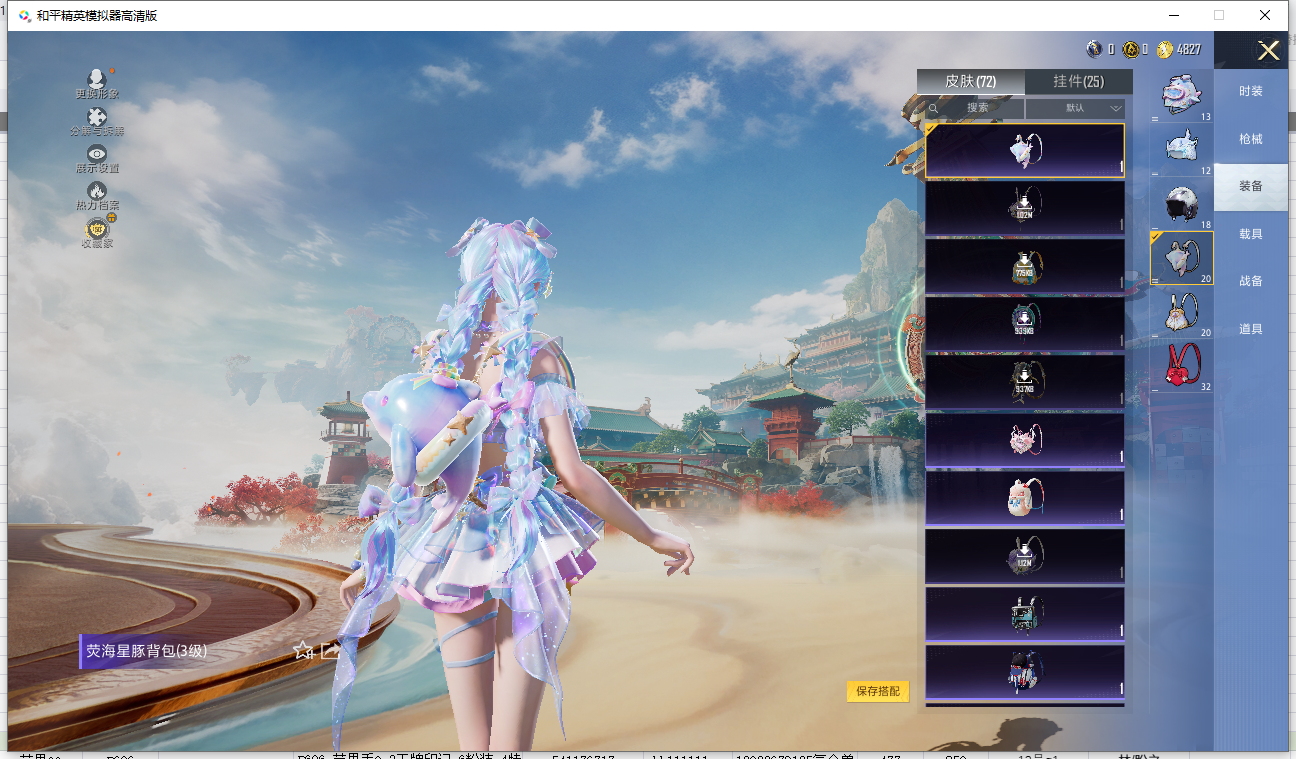
Task: Choose the equipment slot numbered 13
Action: [1182, 96]
